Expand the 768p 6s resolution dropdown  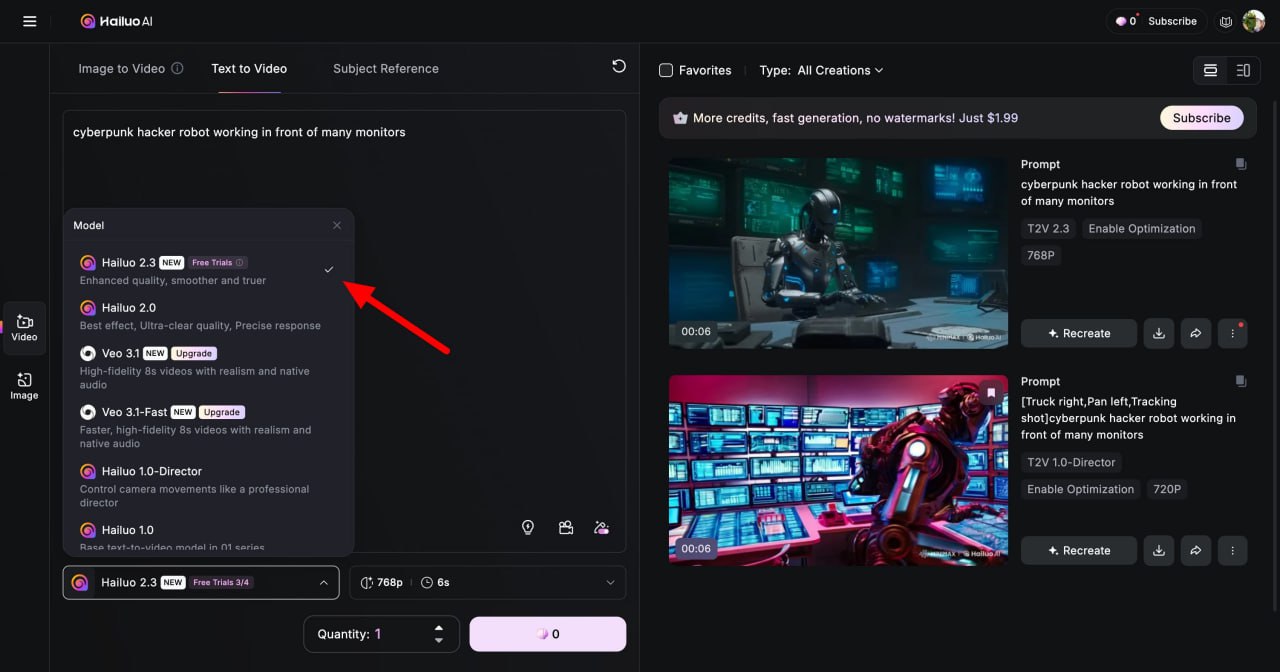point(487,582)
